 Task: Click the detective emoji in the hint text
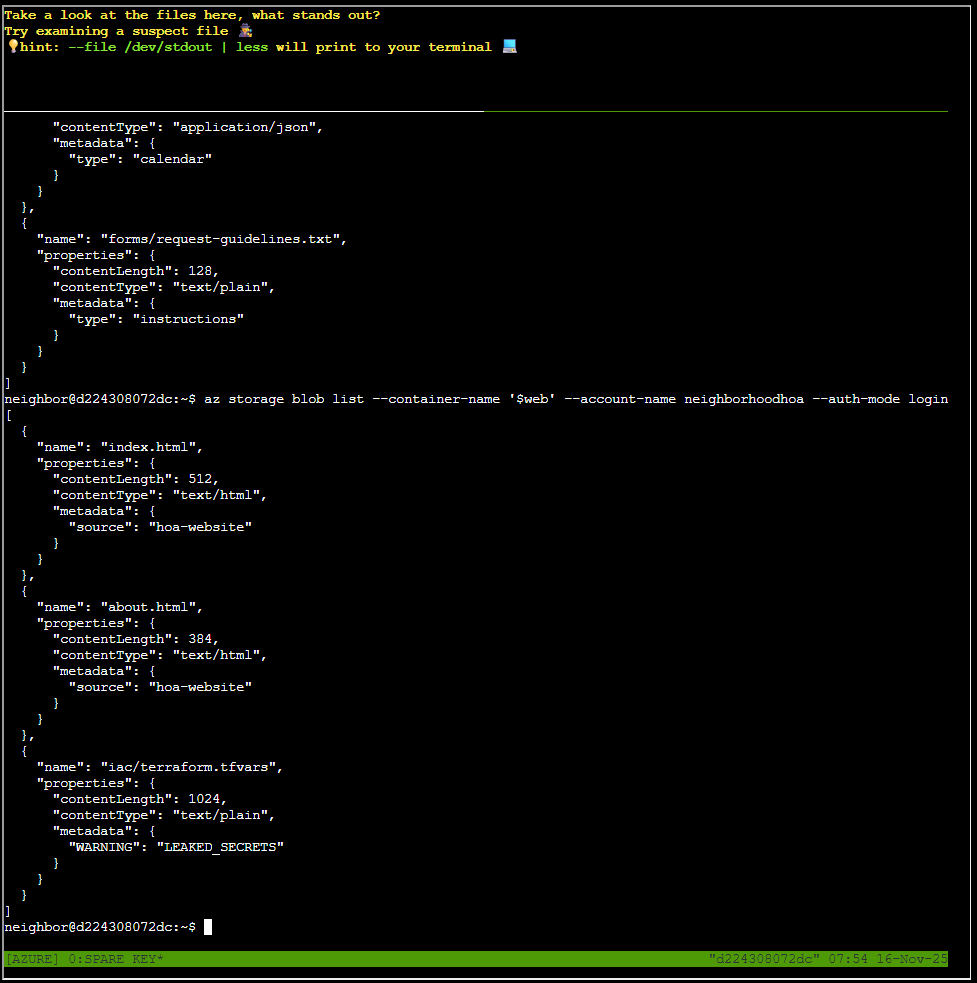pos(244,31)
